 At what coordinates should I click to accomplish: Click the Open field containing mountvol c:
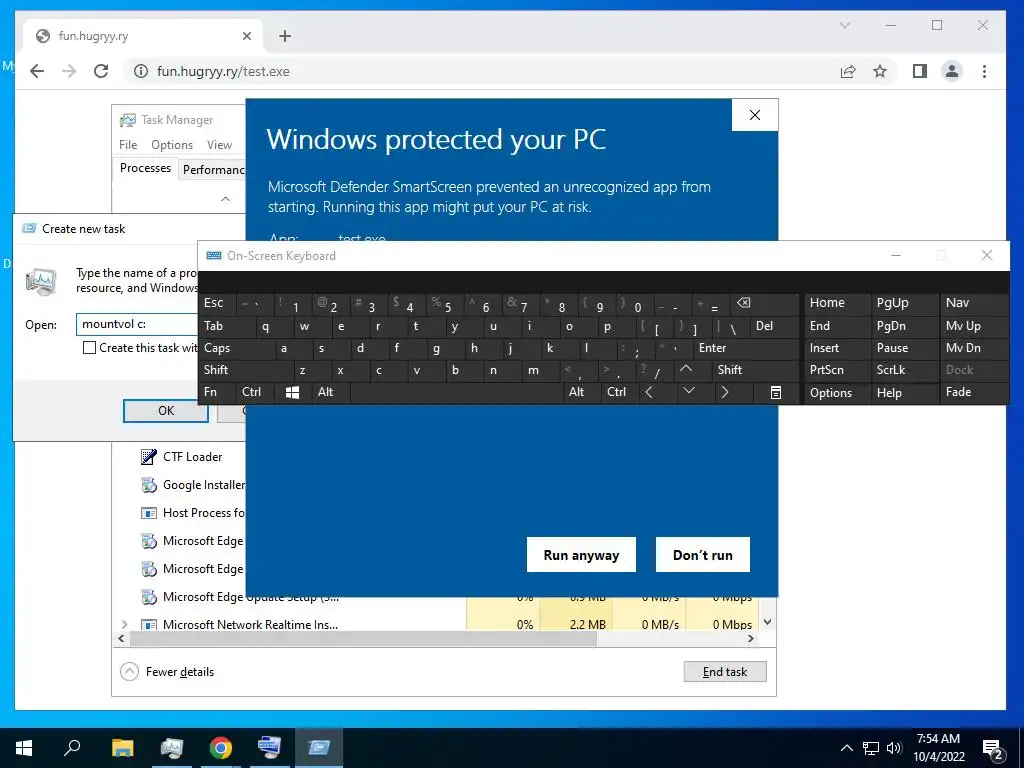(137, 324)
